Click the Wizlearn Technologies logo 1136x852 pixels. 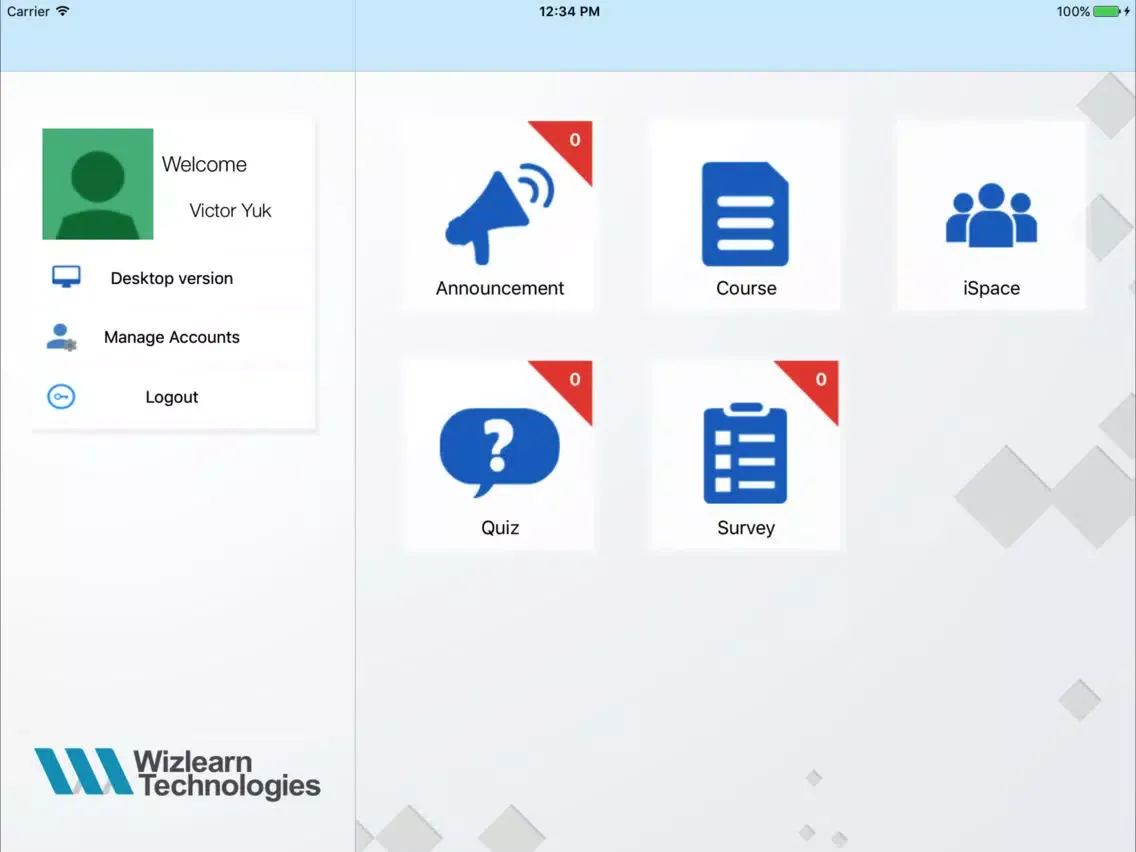coord(177,774)
